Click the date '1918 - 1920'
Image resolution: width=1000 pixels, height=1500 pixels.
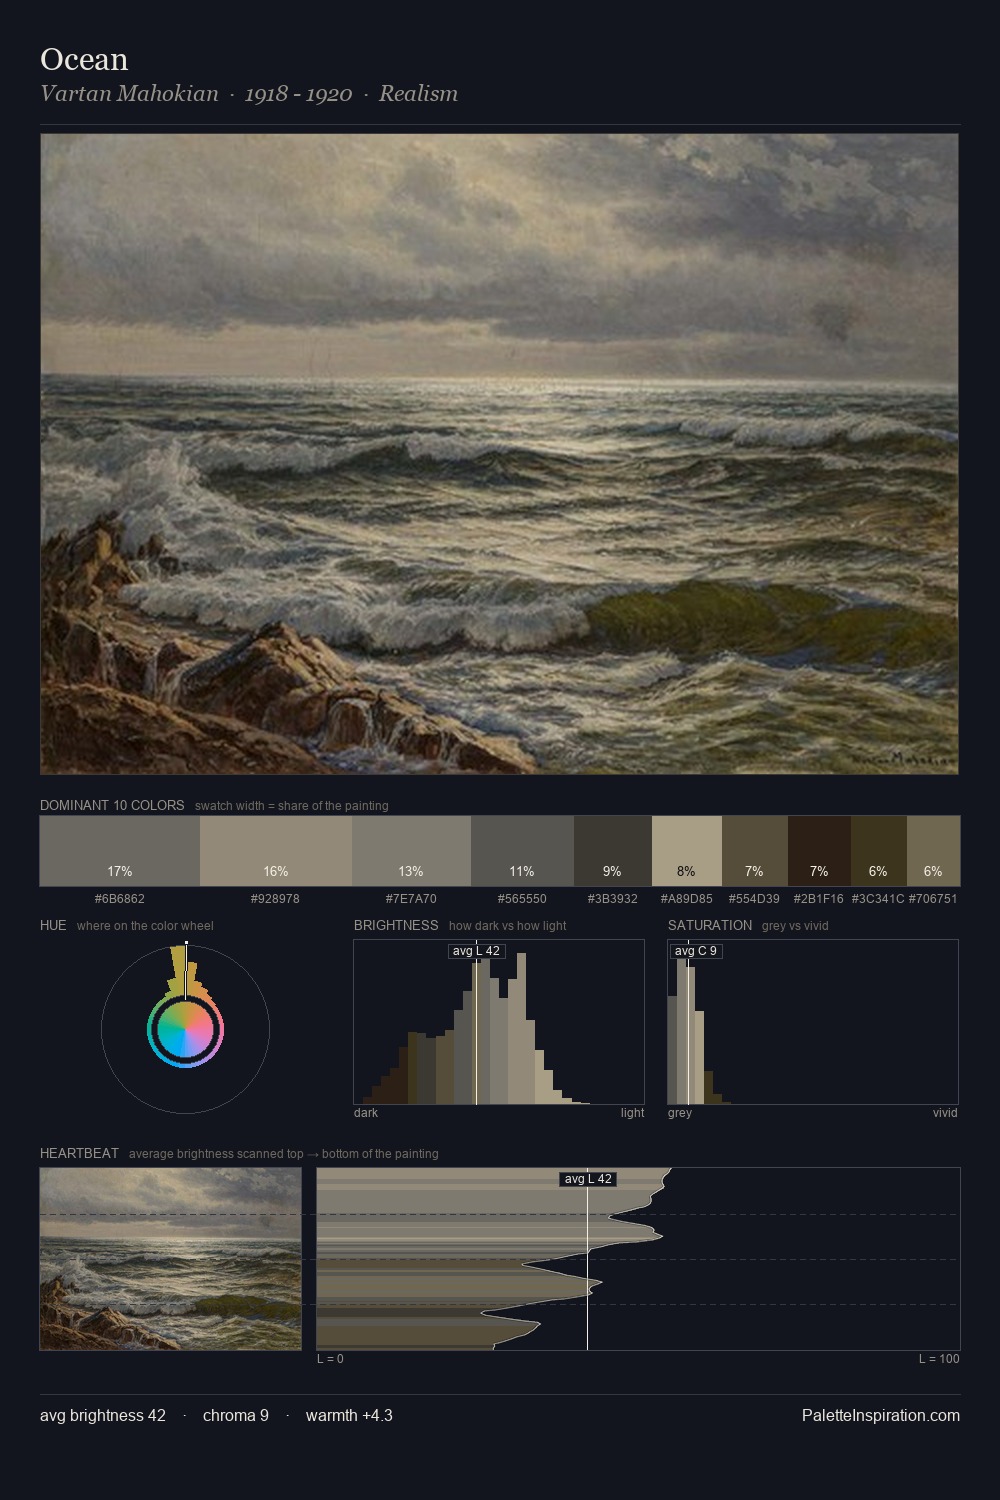click(298, 94)
